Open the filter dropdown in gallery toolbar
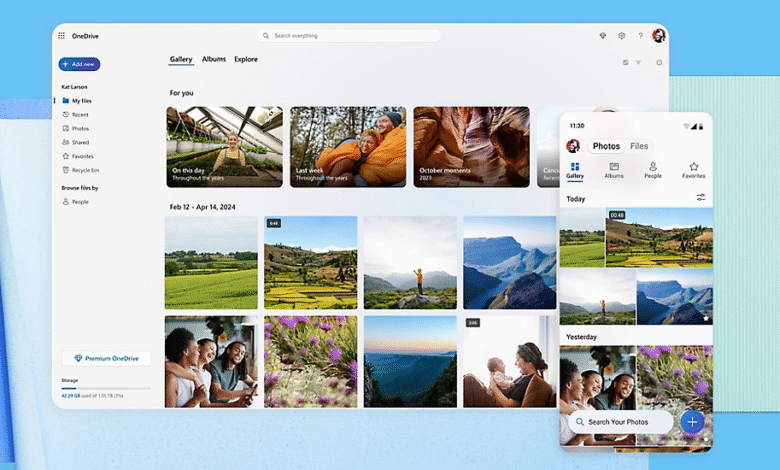The width and height of the screenshot is (780, 470). (x=639, y=62)
